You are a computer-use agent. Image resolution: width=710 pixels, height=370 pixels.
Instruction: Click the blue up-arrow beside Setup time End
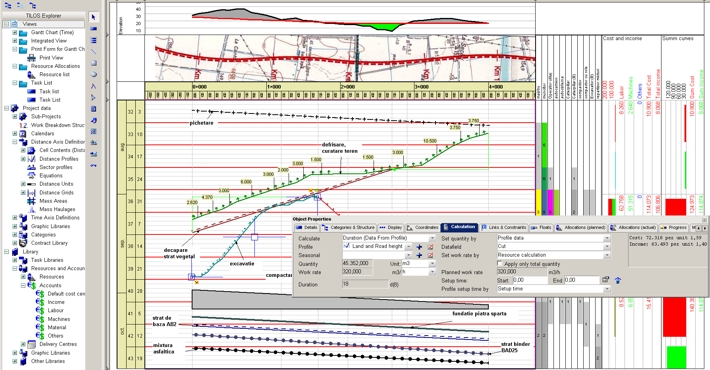[x=617, y=280]
